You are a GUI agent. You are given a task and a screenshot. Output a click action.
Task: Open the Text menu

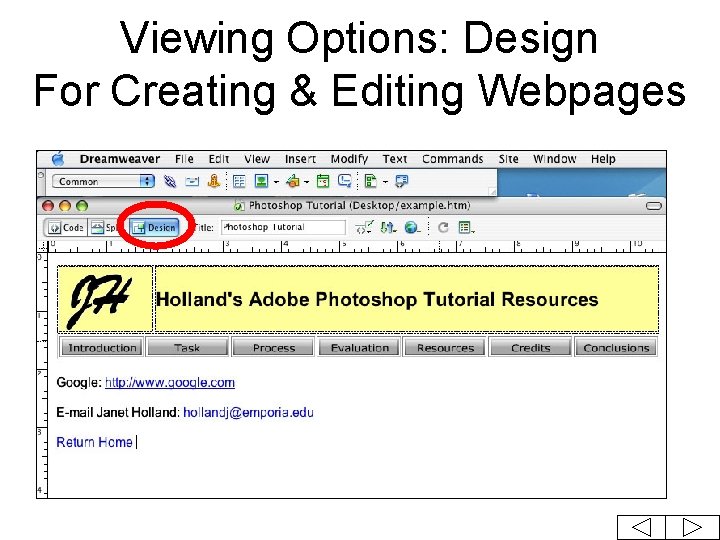point(395,159)
